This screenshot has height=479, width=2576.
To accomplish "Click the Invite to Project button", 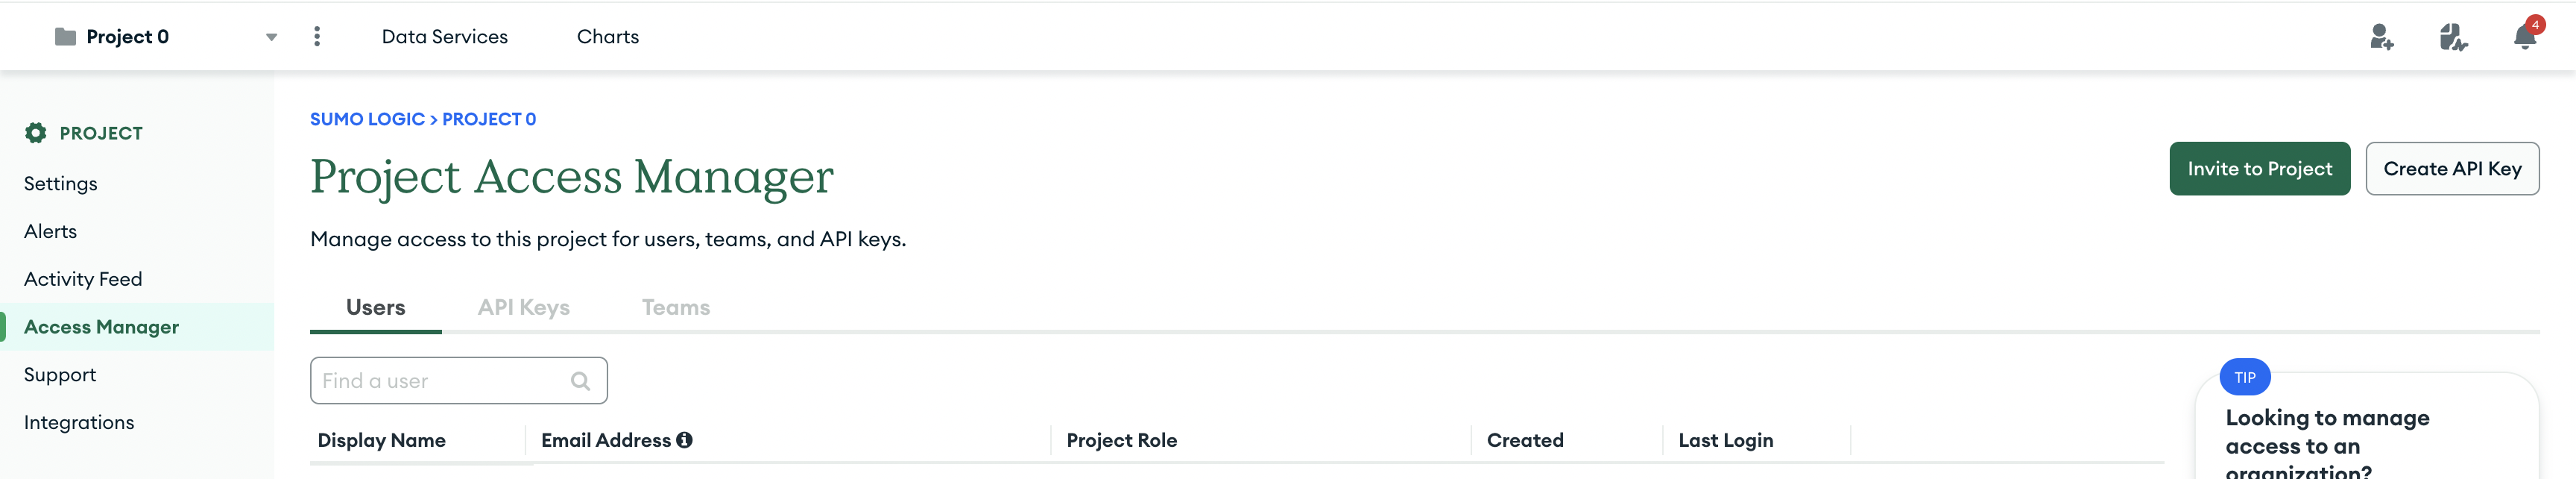I will click(x=2259, y=168).
